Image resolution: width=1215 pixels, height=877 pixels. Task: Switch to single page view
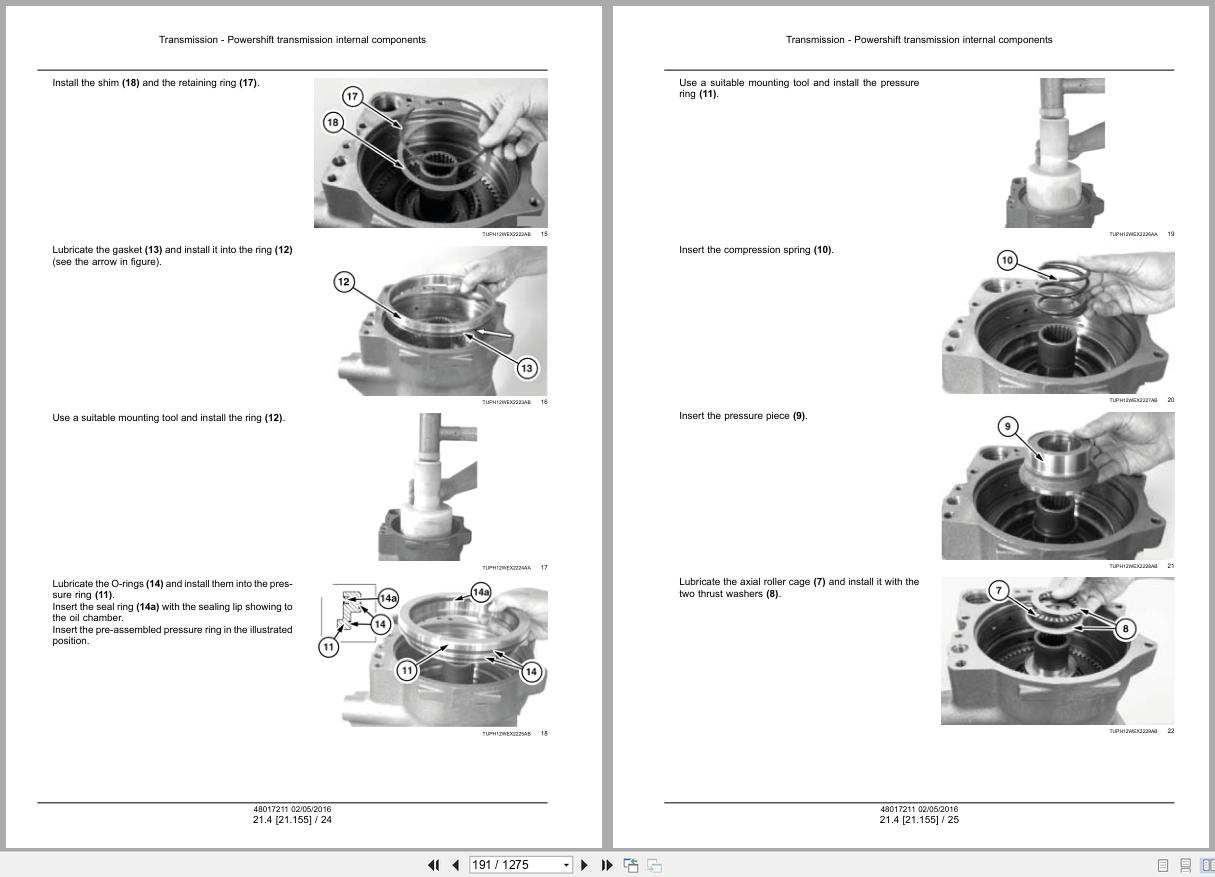tap(1163, 865)
